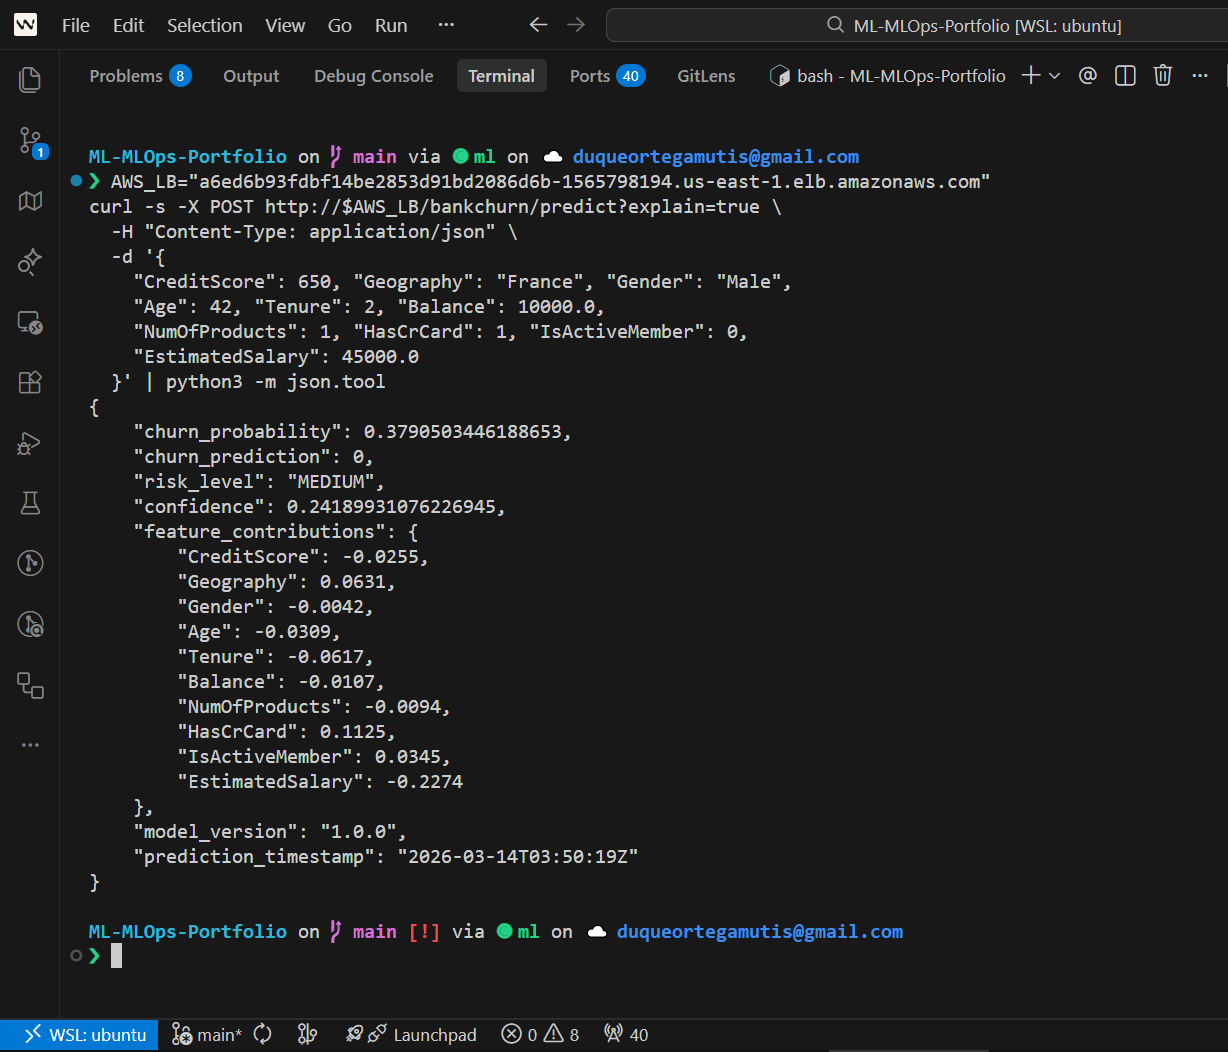The image size is (1228, 1052).
Task: Click main* branch in status bar
Action: point(207,1035)
